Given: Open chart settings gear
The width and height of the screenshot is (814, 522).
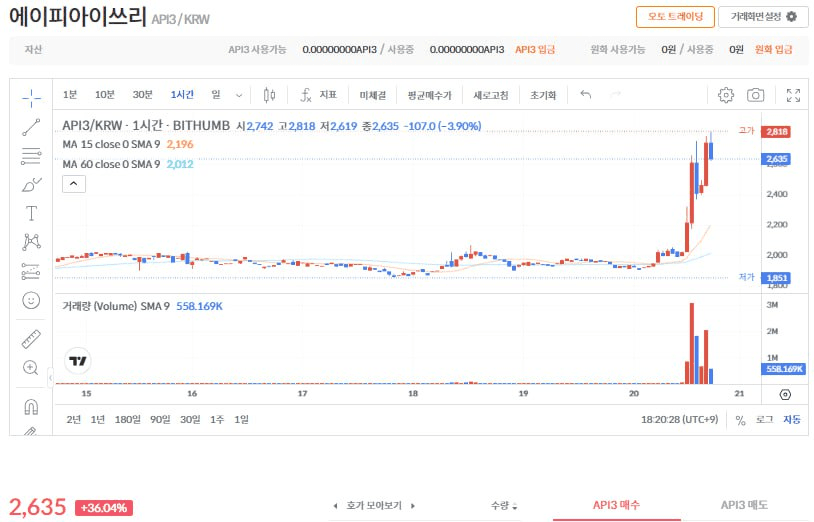Looking at the screenshot, I should tap(726, 95).
